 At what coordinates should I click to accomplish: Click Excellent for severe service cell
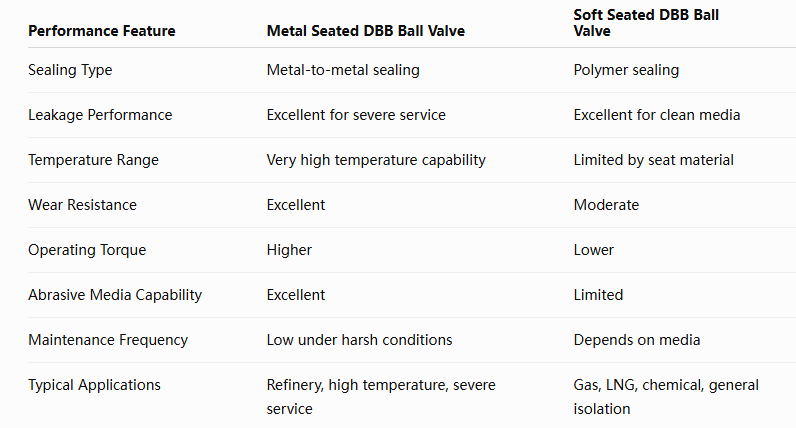(x=356, y=115)
